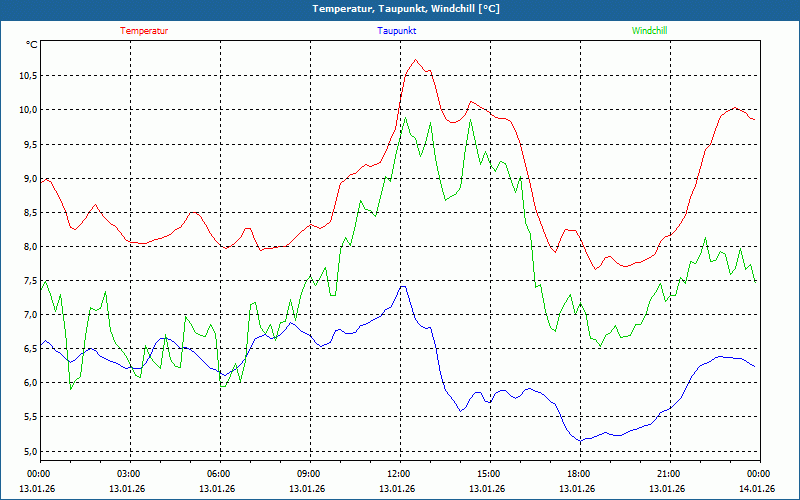The height and width of the screenshot is (500, 800).
Task: Select the 5,0 y-axis value label
Action: [x=29, y=452]
